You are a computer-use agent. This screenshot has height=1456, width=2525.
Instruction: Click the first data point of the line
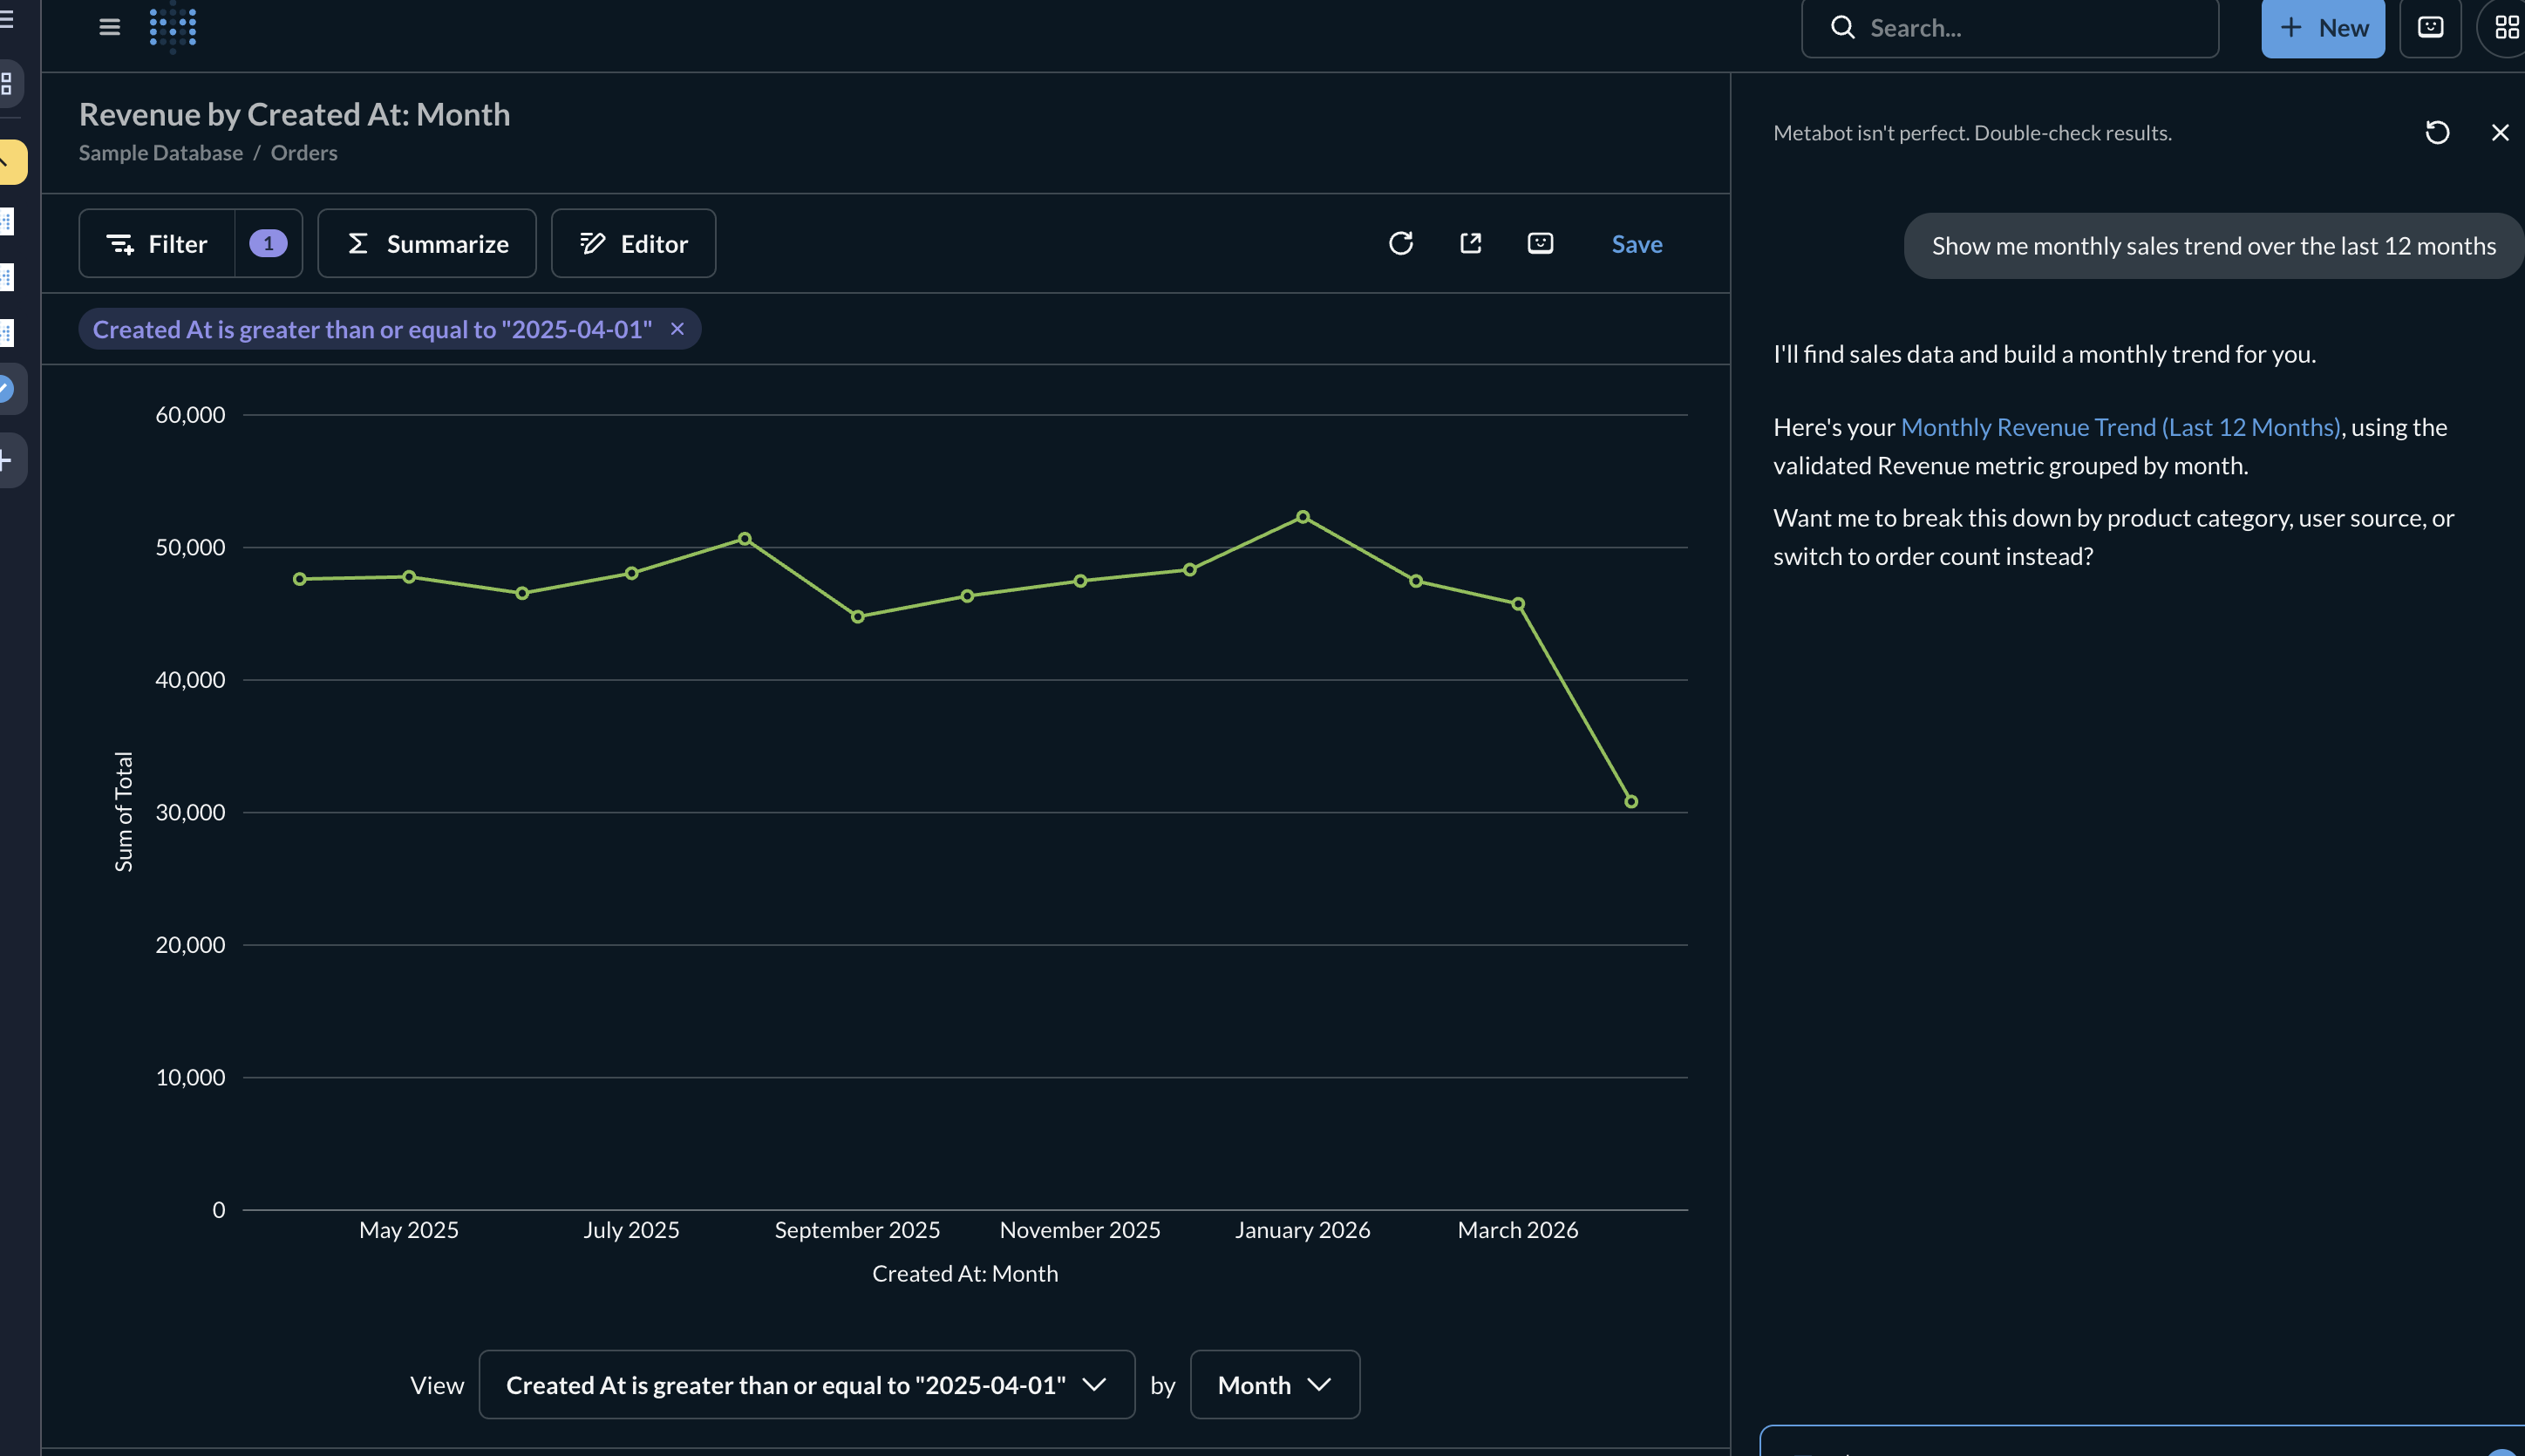click(299, 579)
